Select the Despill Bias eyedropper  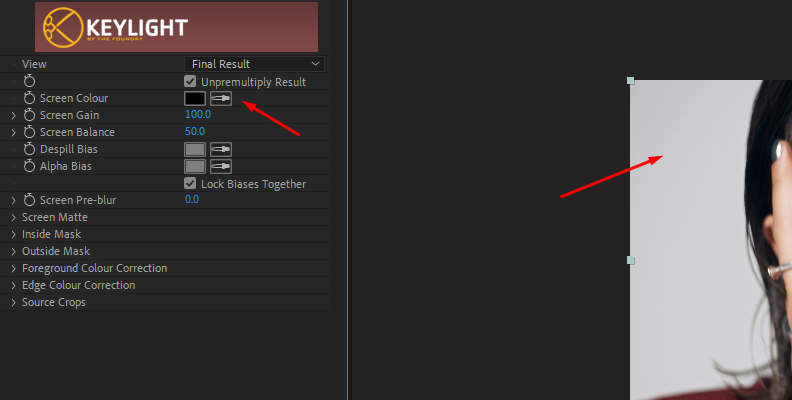(221, 149)
